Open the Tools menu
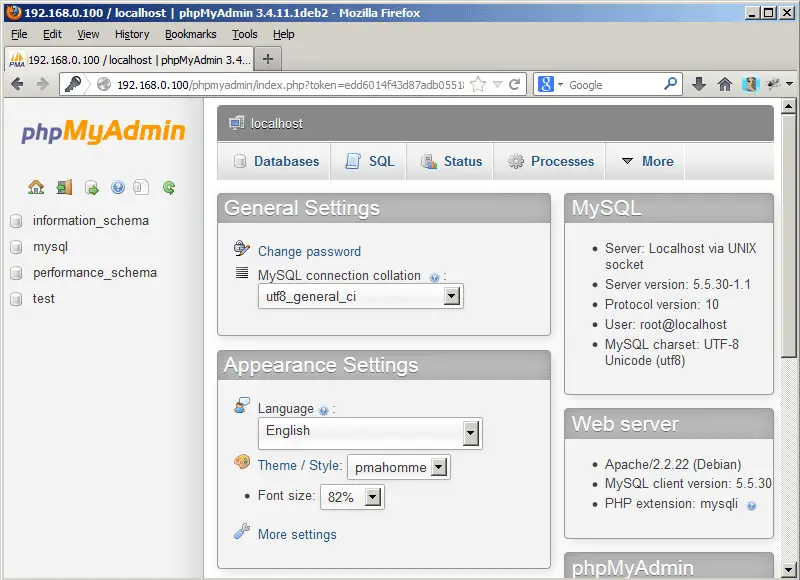This screenshot has width=800, height=580. point(245,34)
